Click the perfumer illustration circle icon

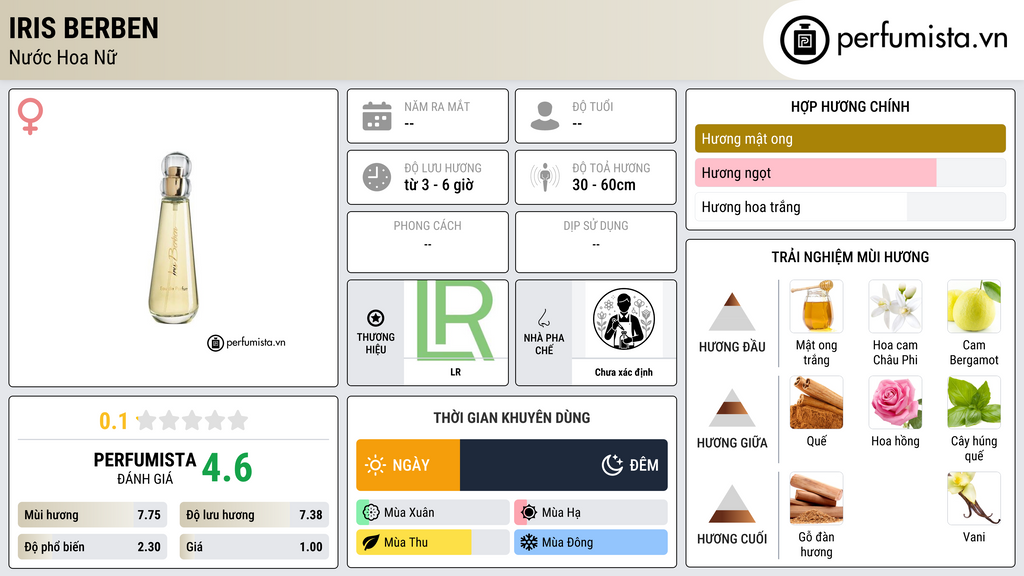624,319
